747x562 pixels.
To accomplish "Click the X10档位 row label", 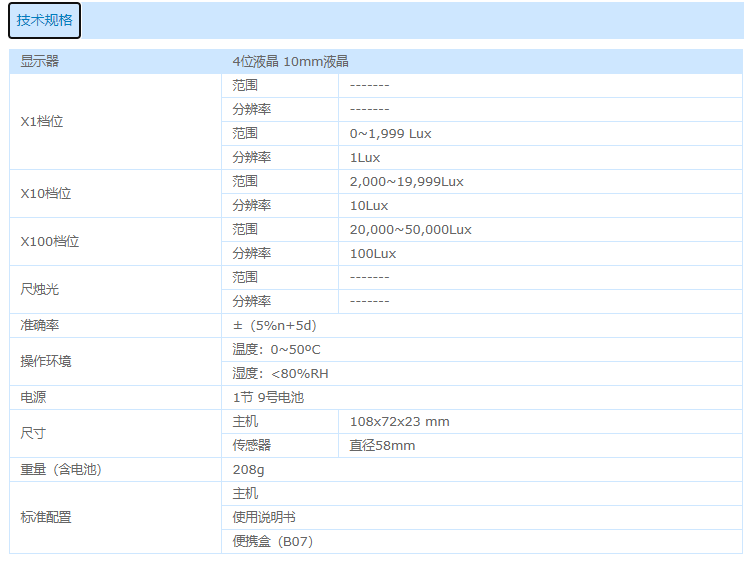I will click(x=46, y=193).
